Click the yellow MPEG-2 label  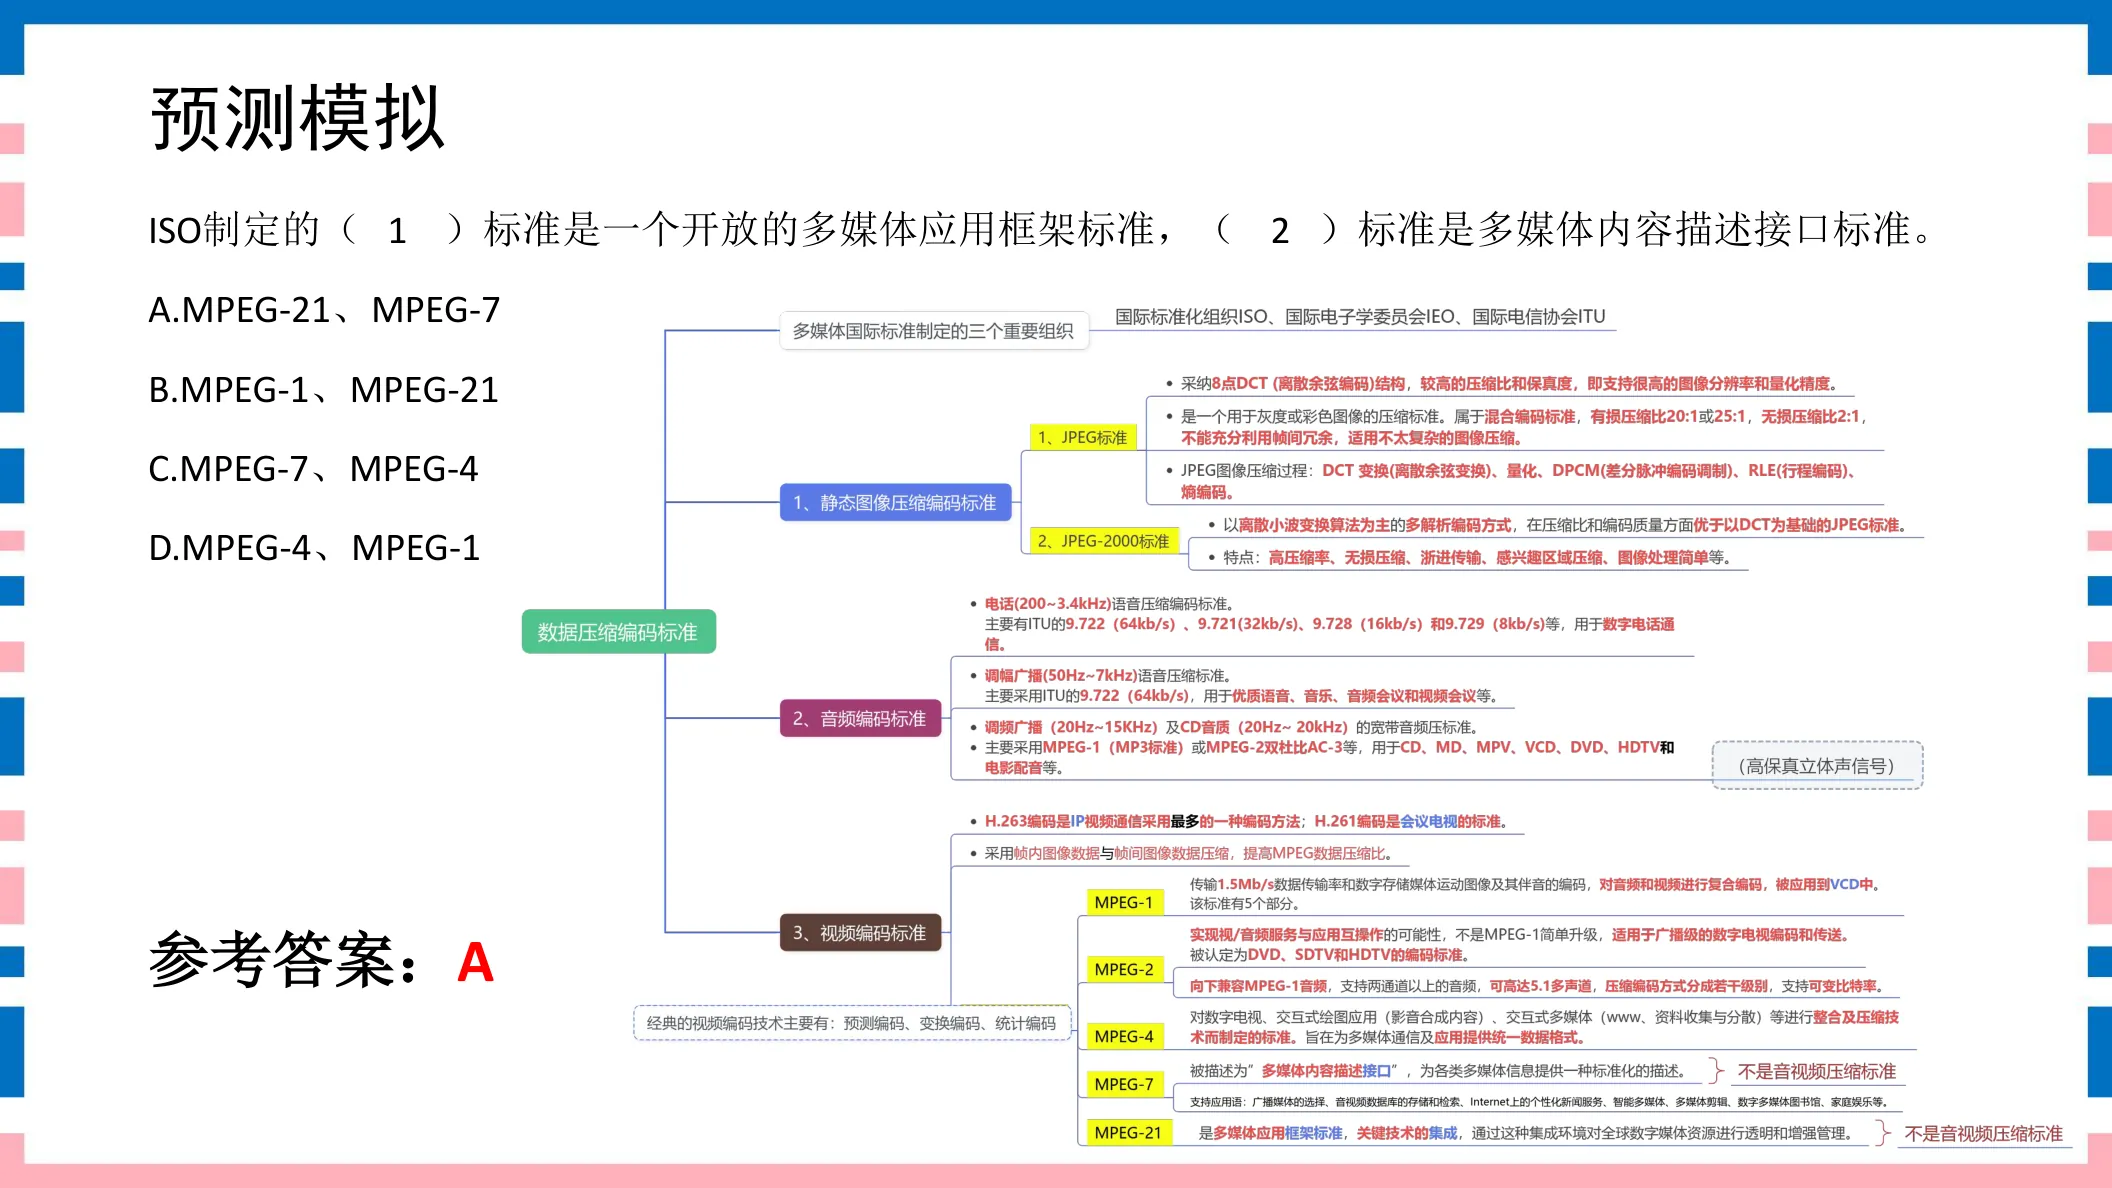point(1124,969)
